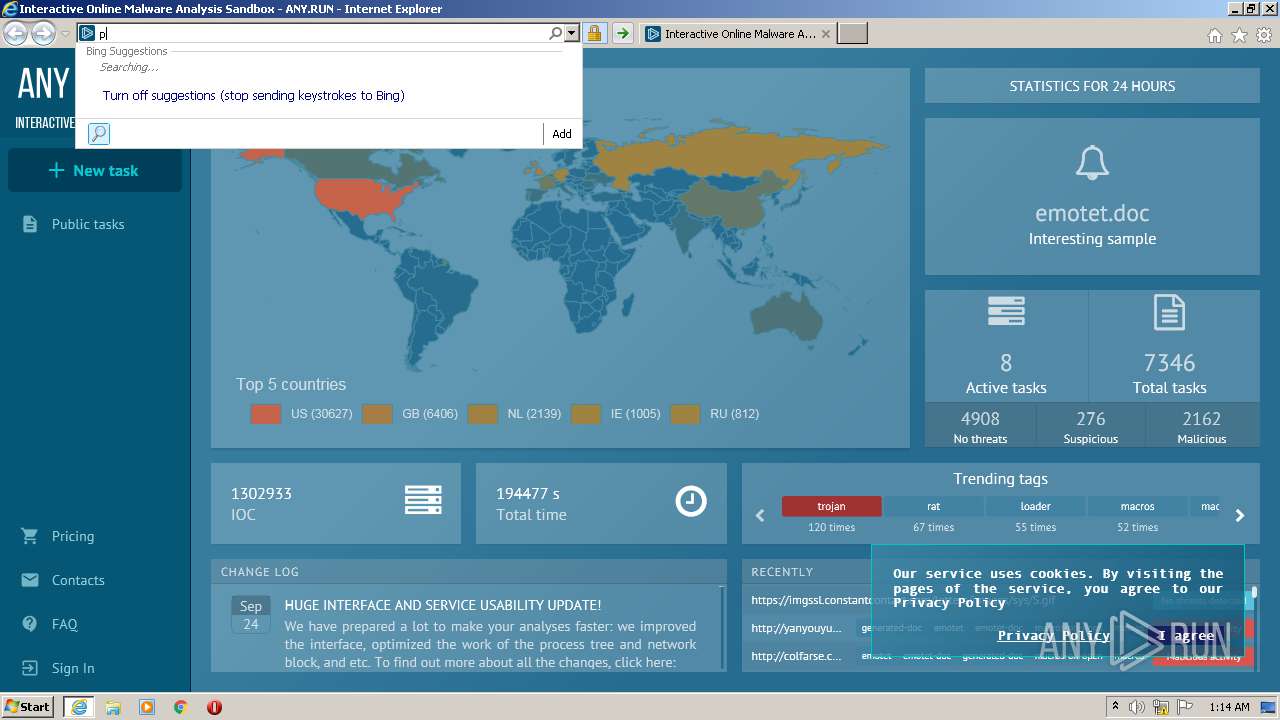This screenshot has height=720, width=1280.
Task: Click the magnifier search icon in address bar
Action: 556,34
